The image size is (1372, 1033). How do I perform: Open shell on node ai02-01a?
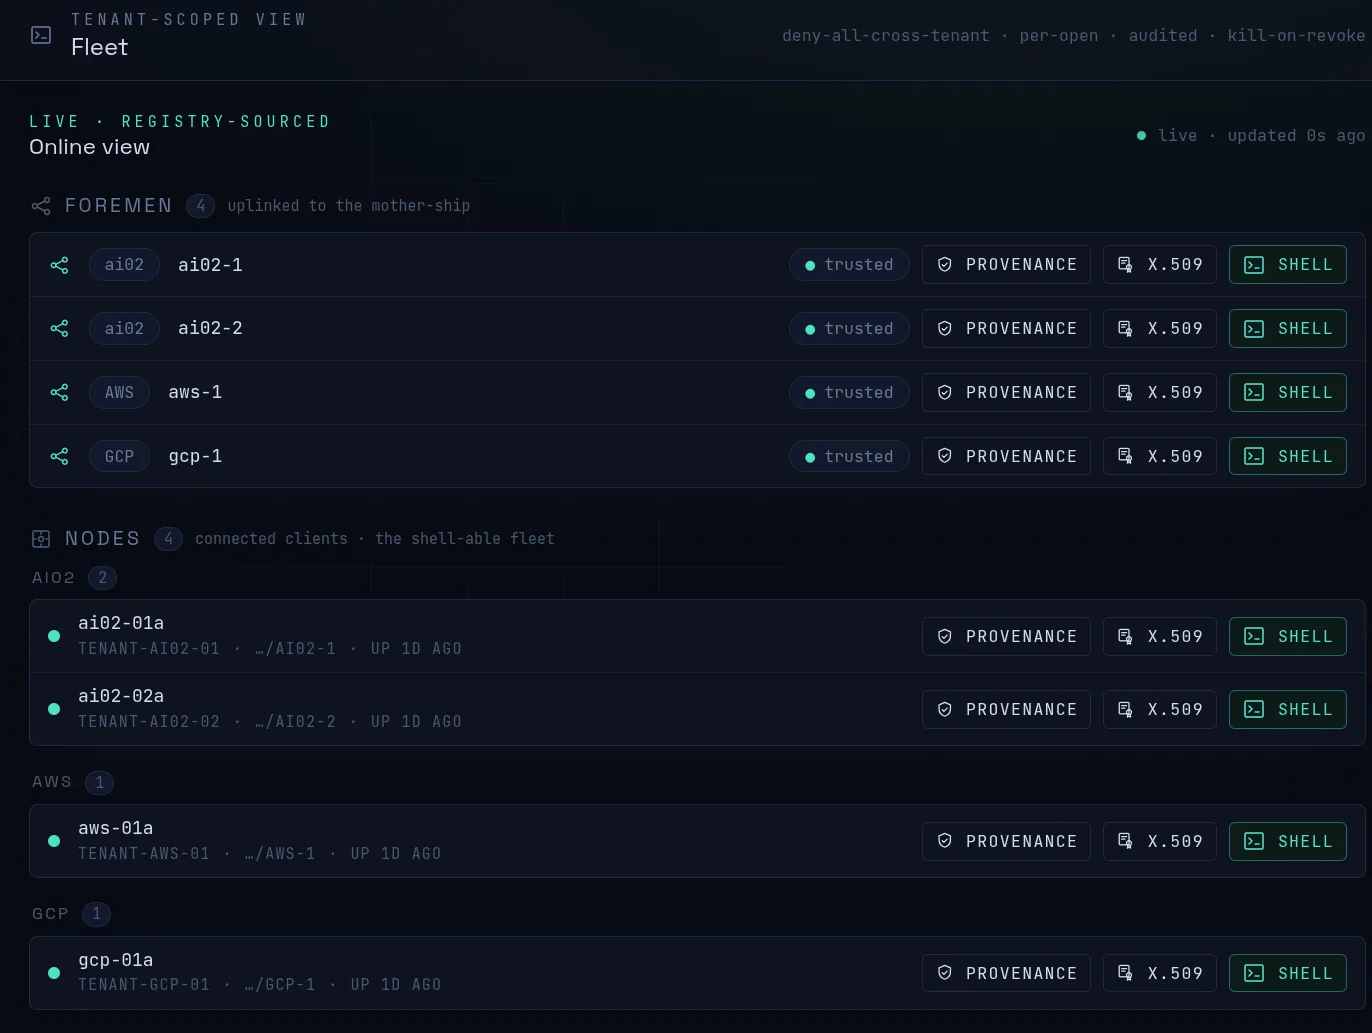(1287, 637)
